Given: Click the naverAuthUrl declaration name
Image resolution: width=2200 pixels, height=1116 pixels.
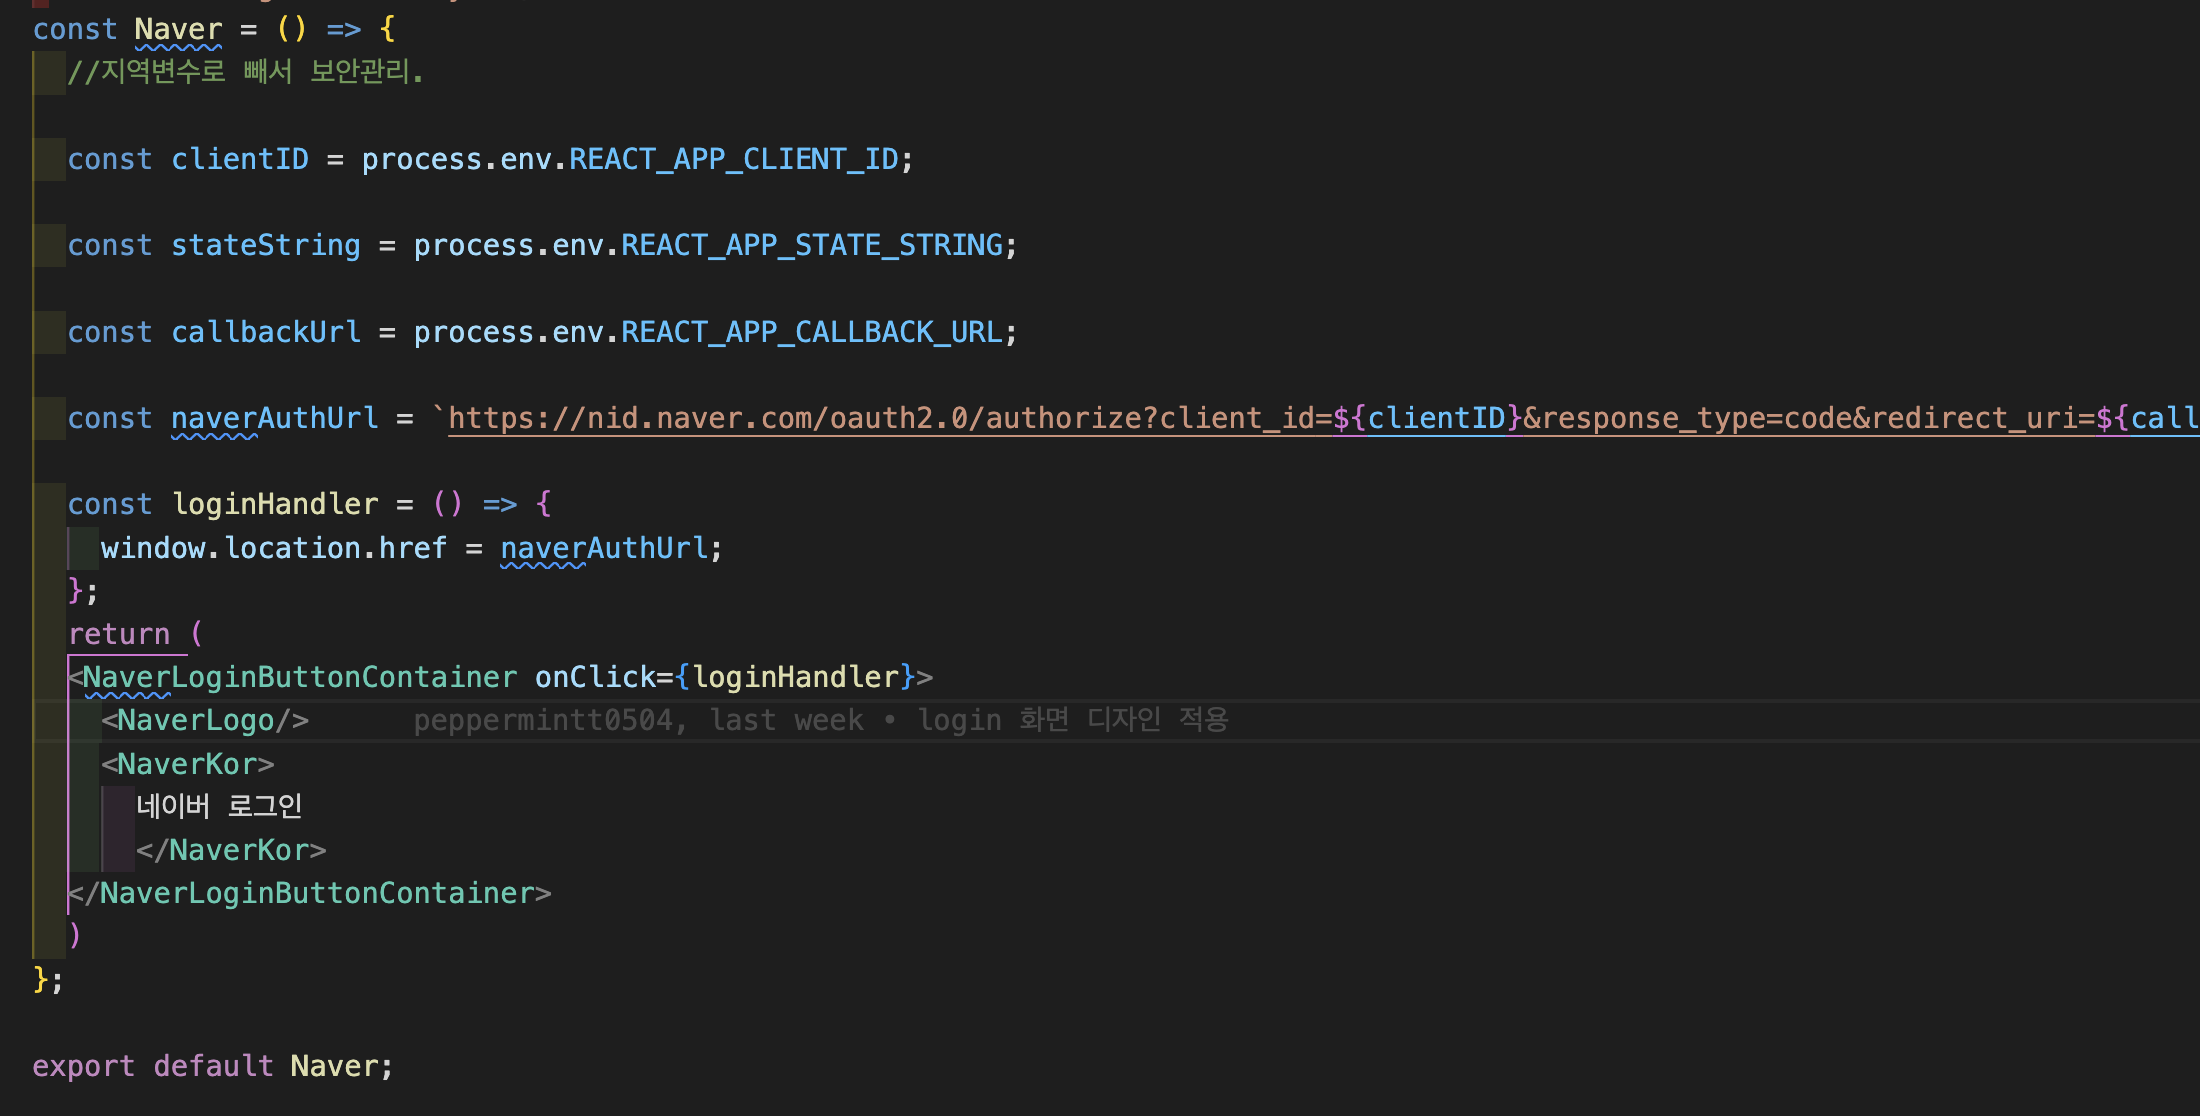Looking at the screenshot, I should click(274, 418).
